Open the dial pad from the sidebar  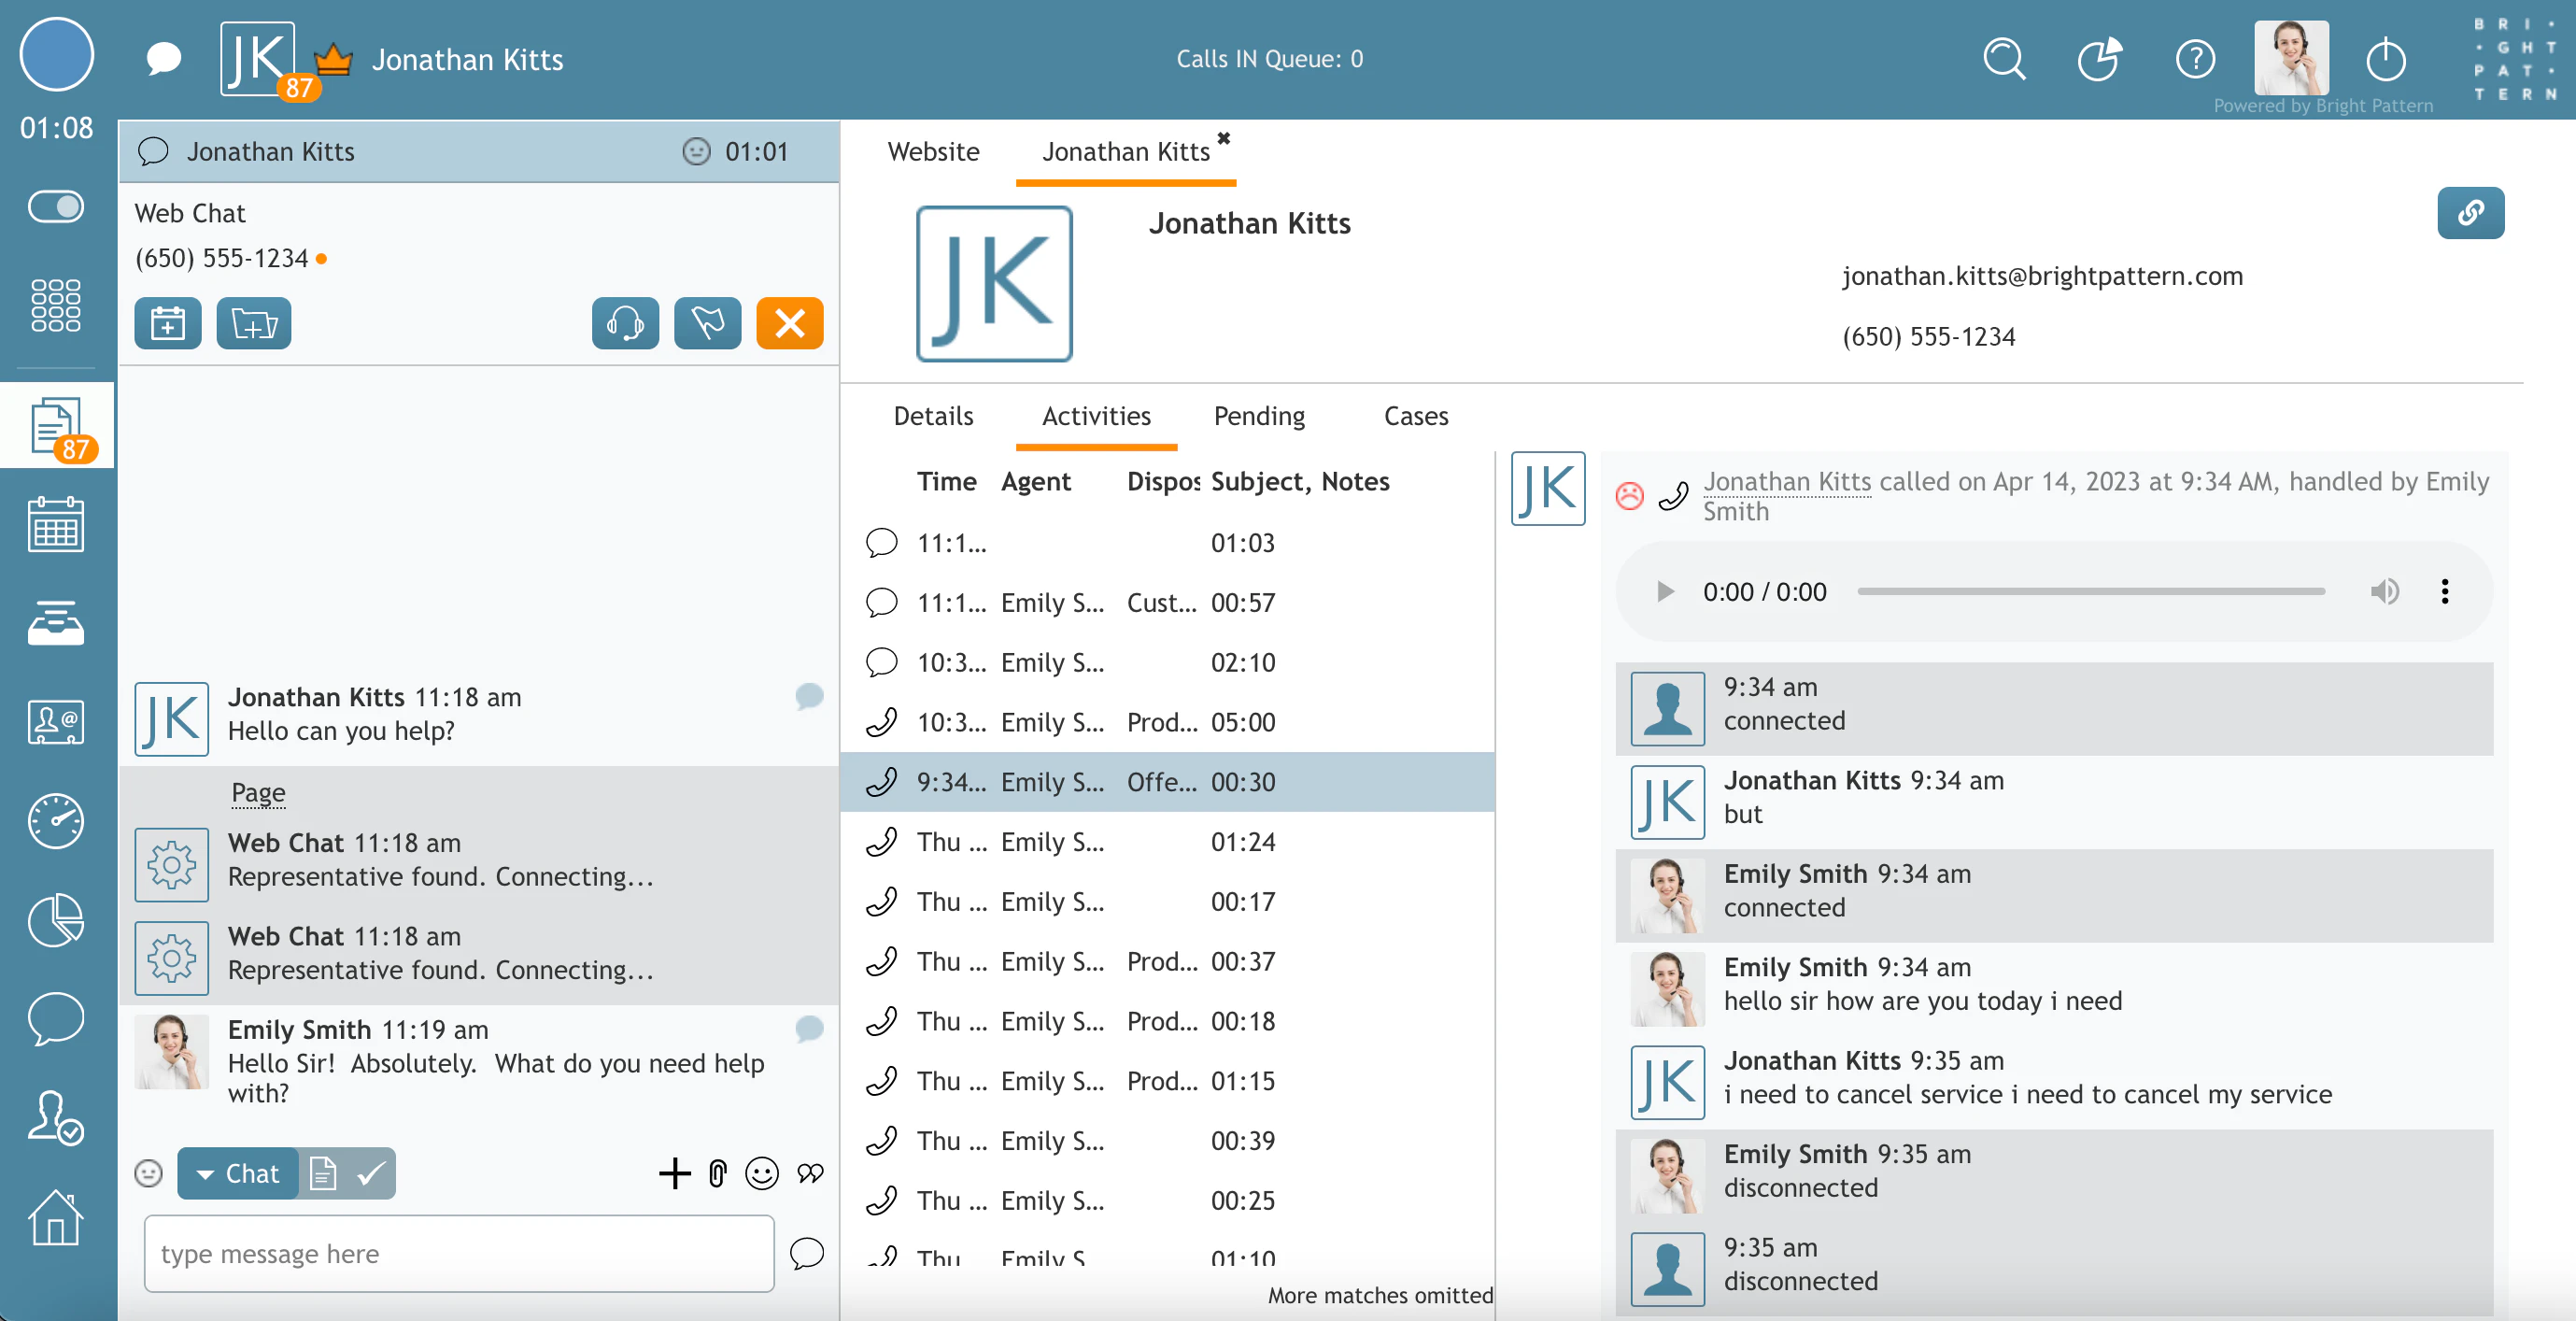pos(55,305)
